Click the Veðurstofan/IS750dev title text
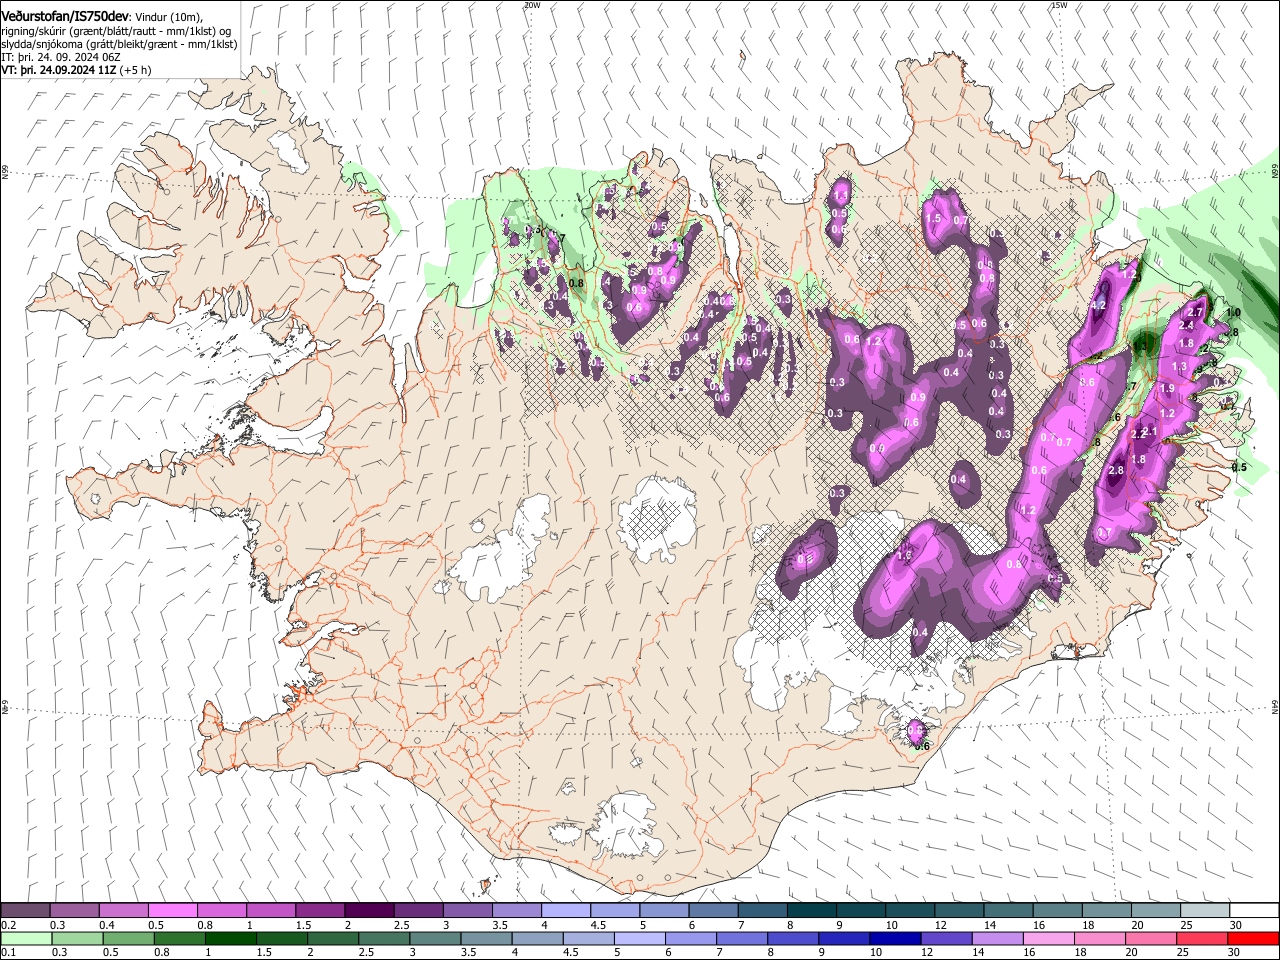 click(x=66, y=15)
